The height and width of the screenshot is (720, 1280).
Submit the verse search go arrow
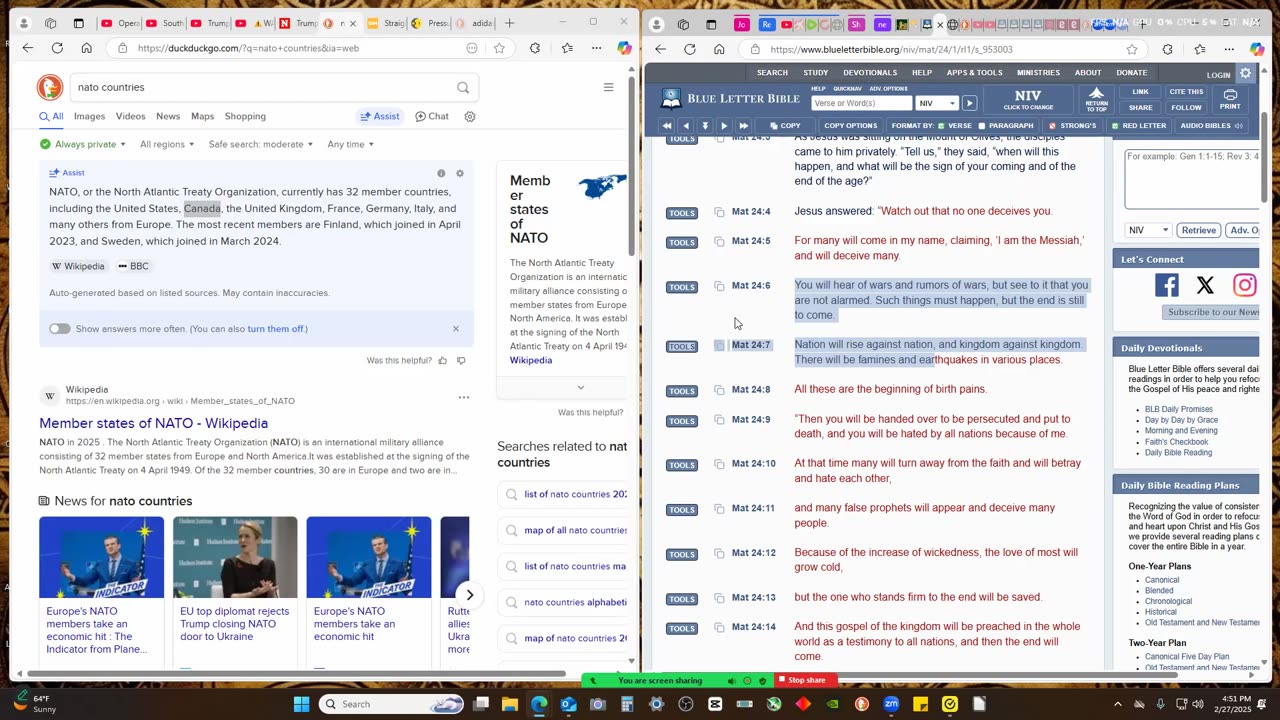pos(969,103)
